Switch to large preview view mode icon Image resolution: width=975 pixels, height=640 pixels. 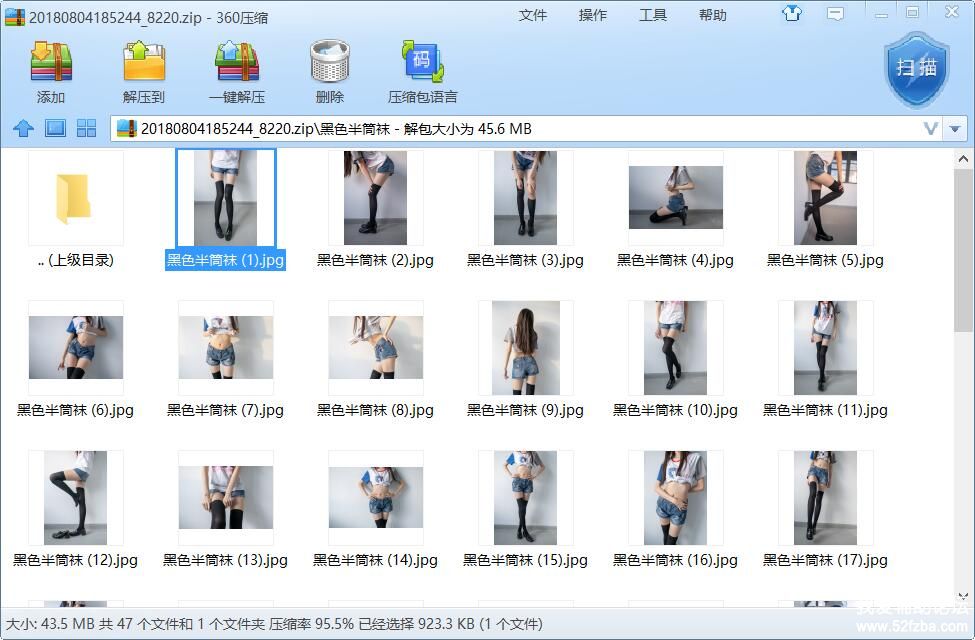point(55,129)
